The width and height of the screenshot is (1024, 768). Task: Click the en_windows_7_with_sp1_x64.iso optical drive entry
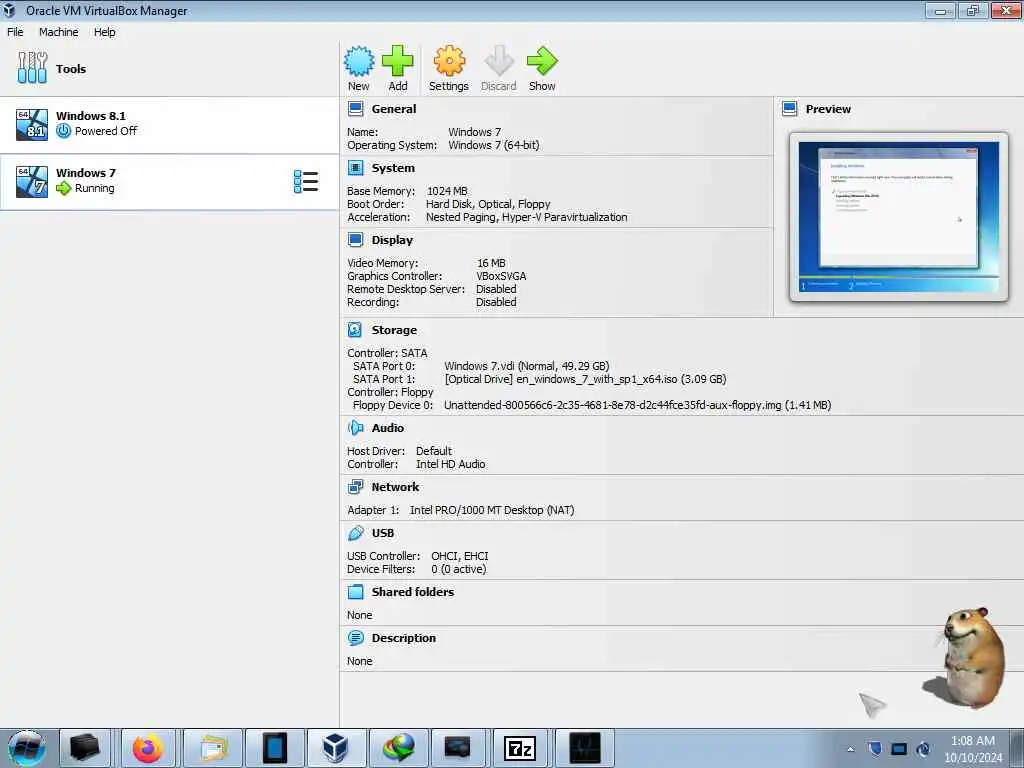pyautogui.click(x=585, y=379)
